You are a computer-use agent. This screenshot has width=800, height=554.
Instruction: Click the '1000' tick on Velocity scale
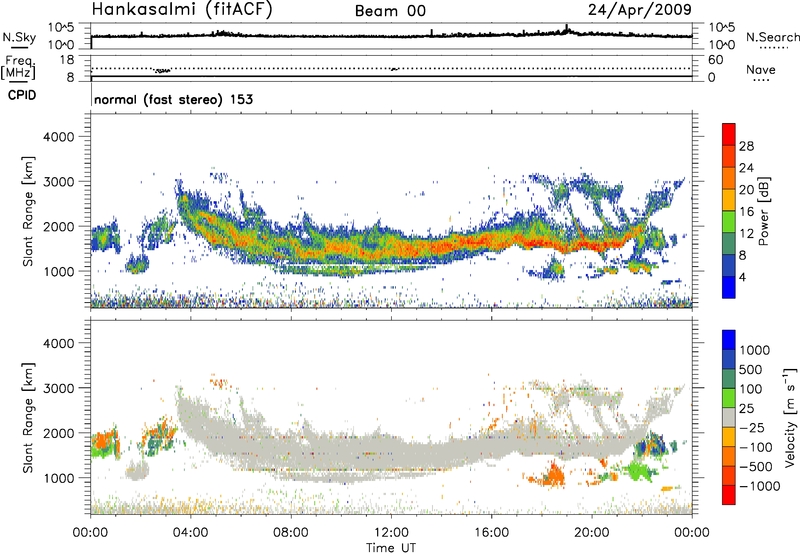coord(754,350)
